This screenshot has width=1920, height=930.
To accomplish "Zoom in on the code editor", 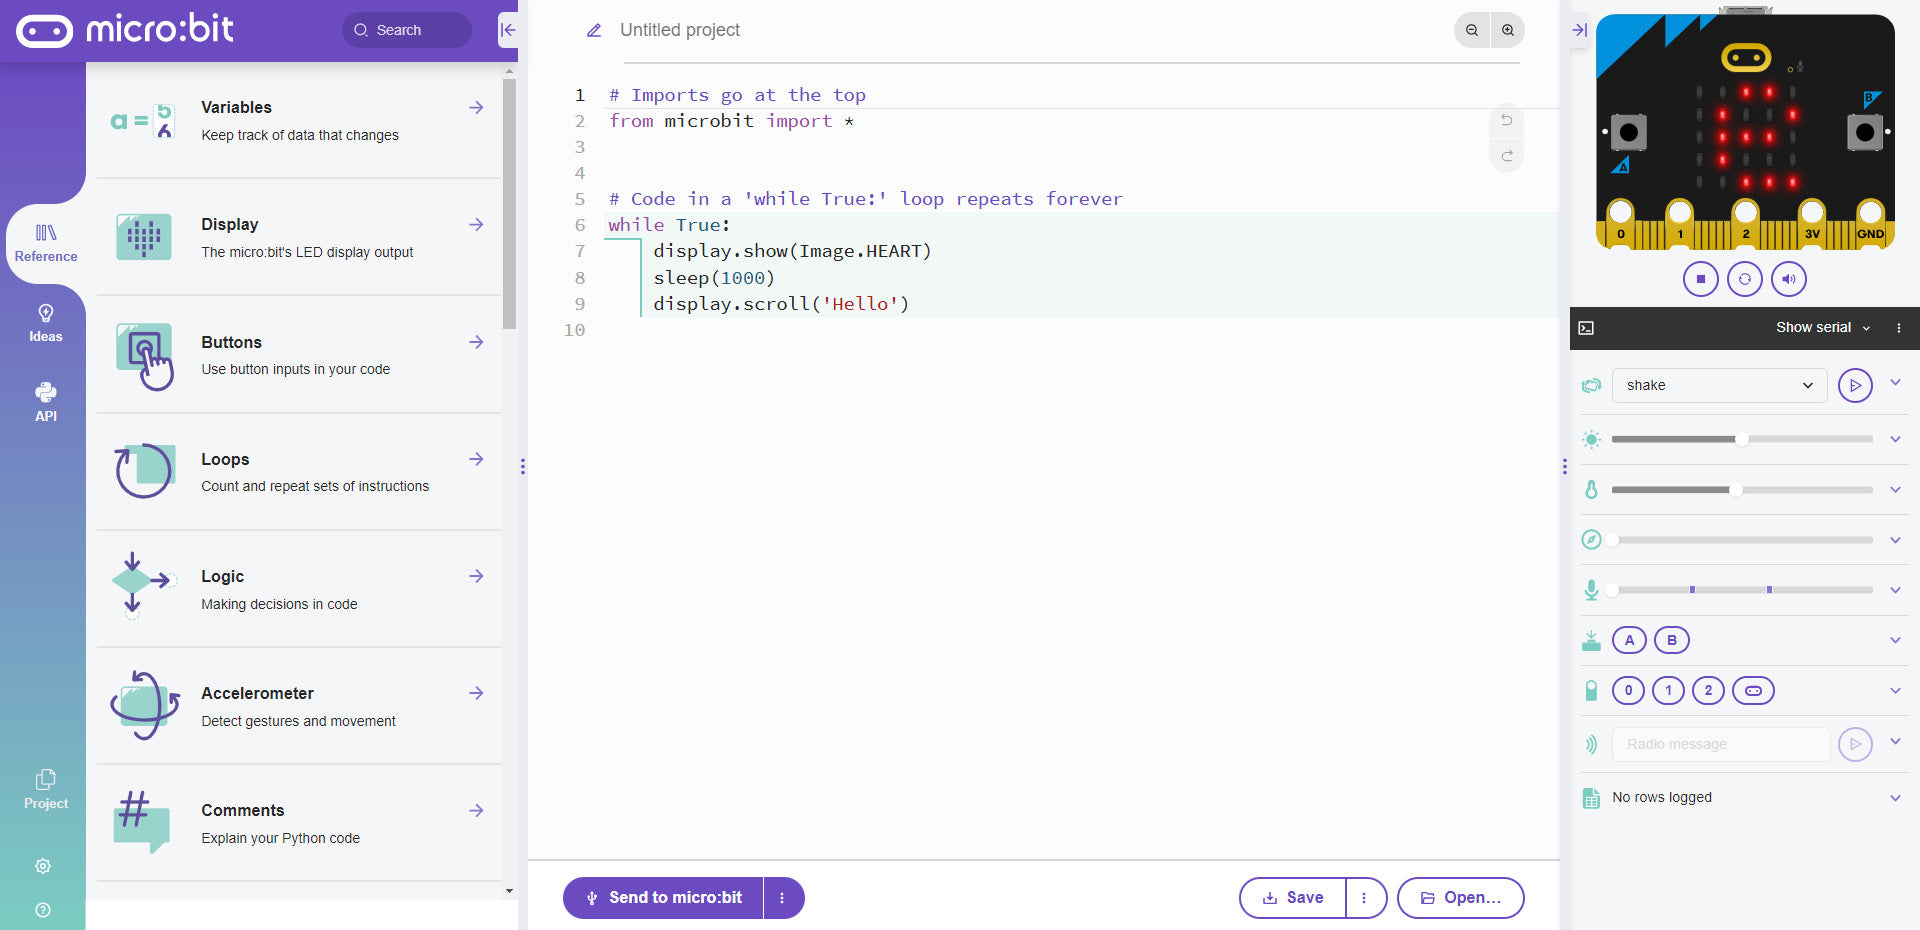I will [1507, 30].
